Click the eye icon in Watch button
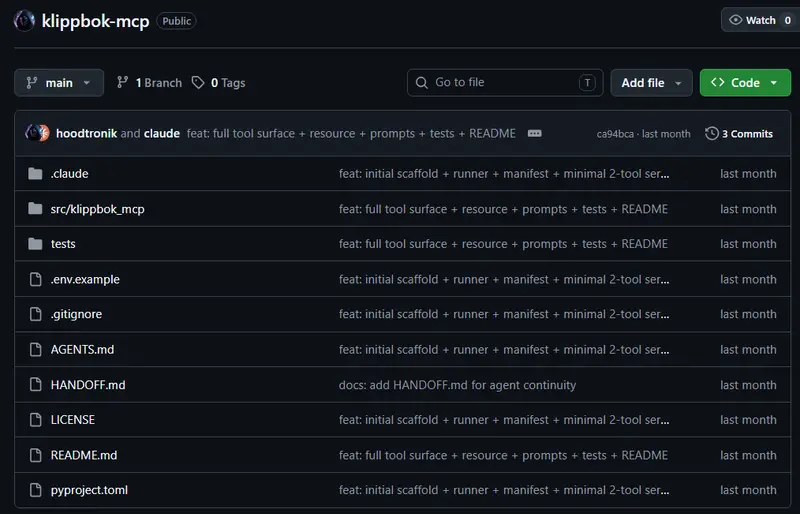The width and height of the screenshot is (800, 514). click(x=735, y=20)
